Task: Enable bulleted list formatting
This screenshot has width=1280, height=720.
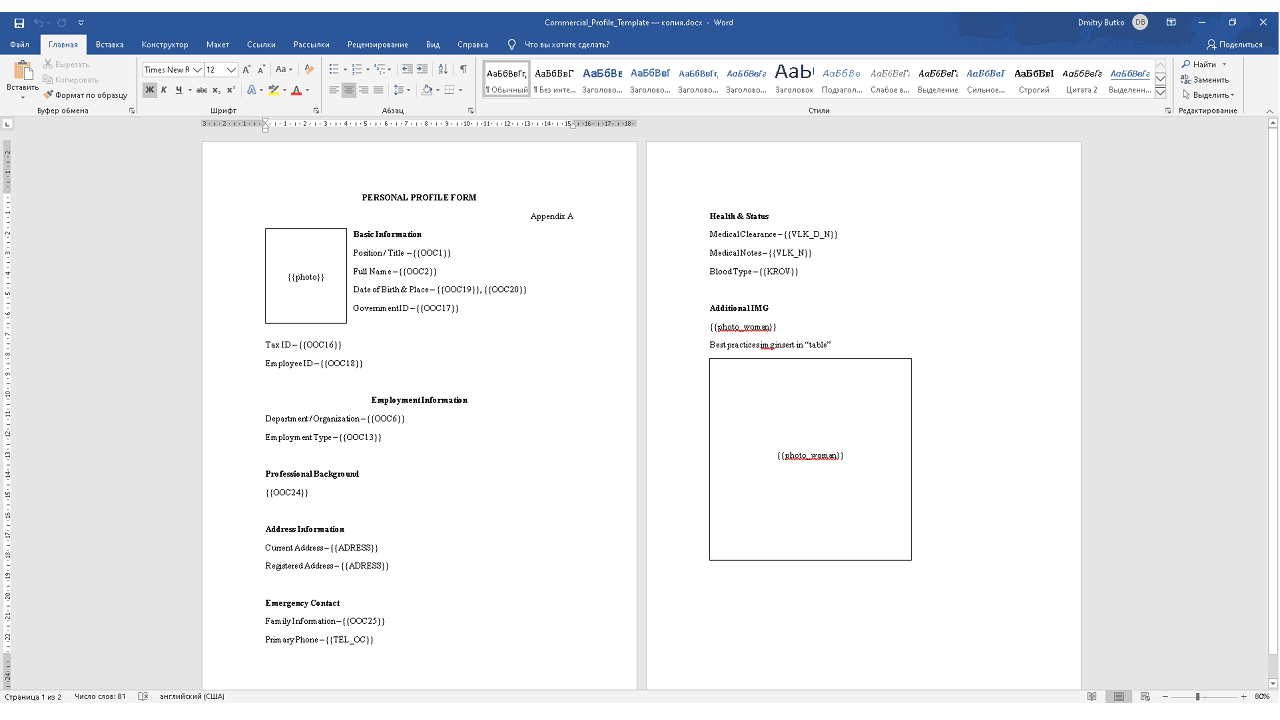Action: pos(332,70)
